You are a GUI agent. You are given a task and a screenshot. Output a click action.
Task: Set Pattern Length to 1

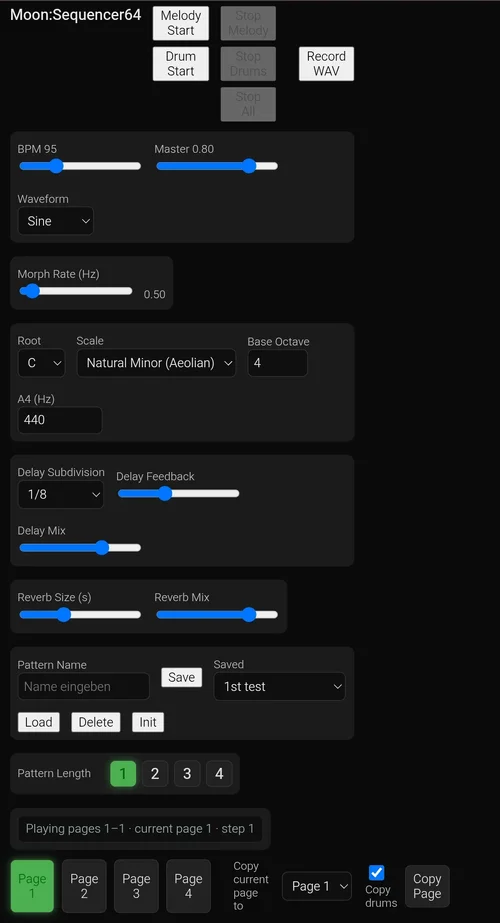(x=123, y=773)
